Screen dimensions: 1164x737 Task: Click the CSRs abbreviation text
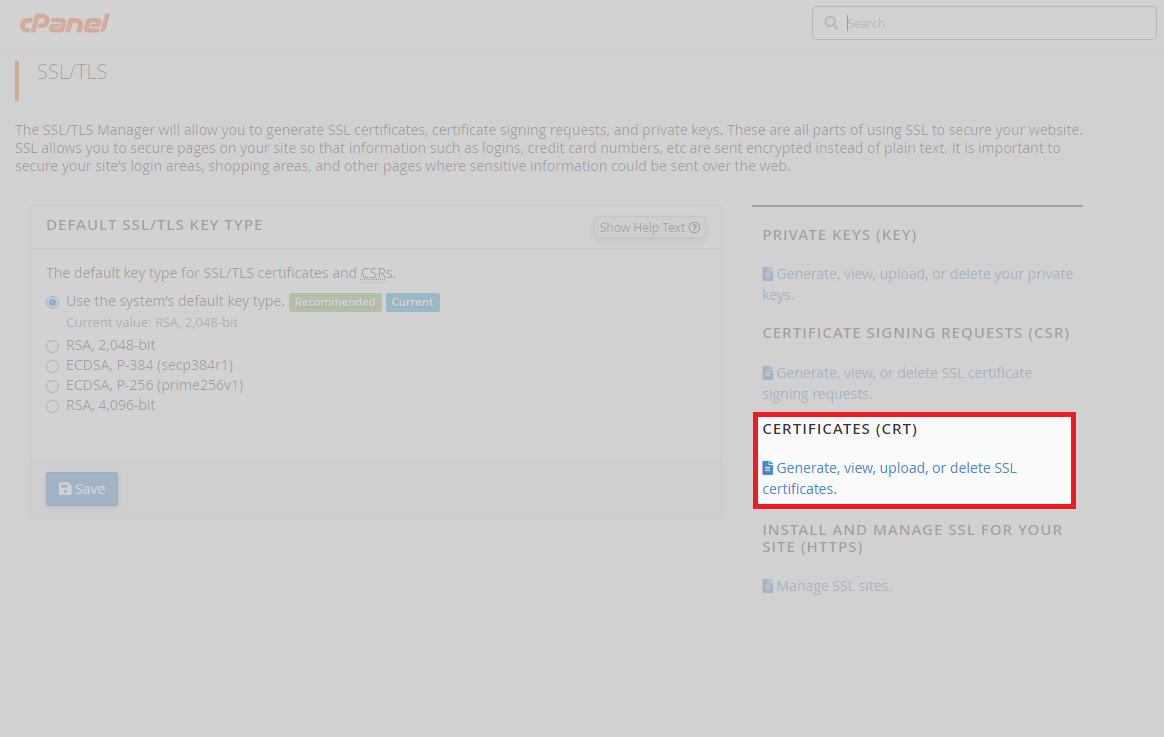coord(377,273)
